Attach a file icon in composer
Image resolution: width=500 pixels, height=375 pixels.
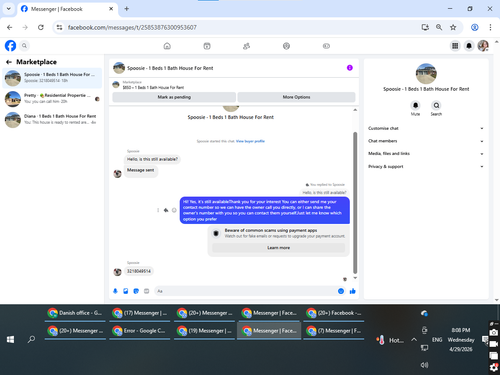126,291
